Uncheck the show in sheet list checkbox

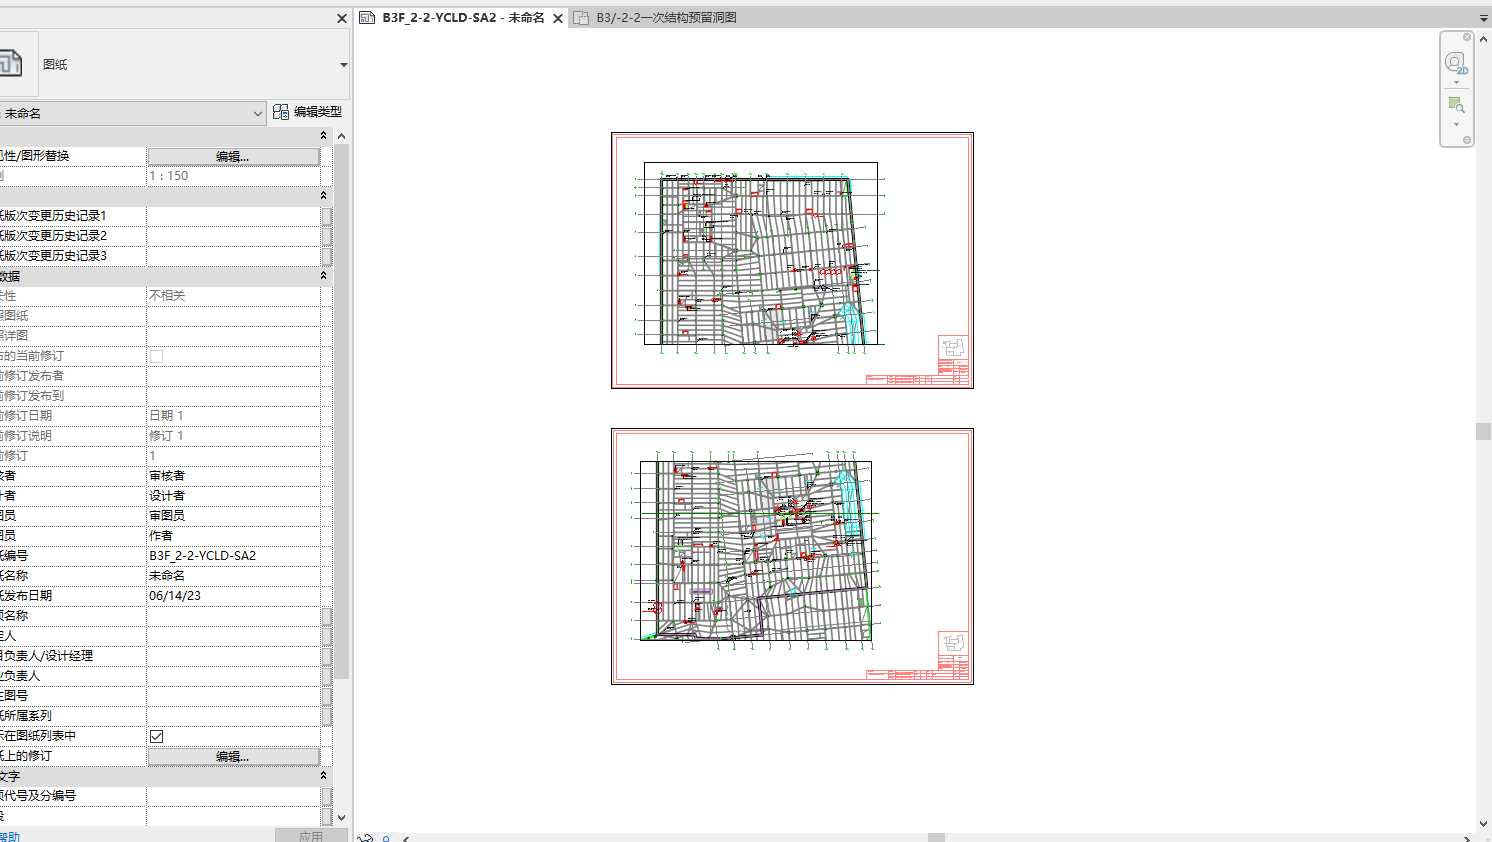[157, 736]
